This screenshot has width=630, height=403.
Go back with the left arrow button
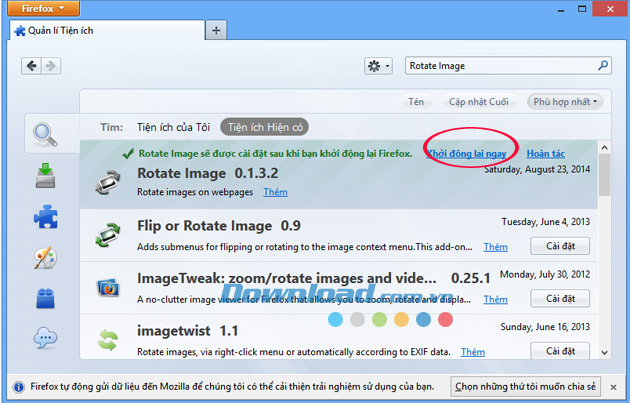click(31, 65)
